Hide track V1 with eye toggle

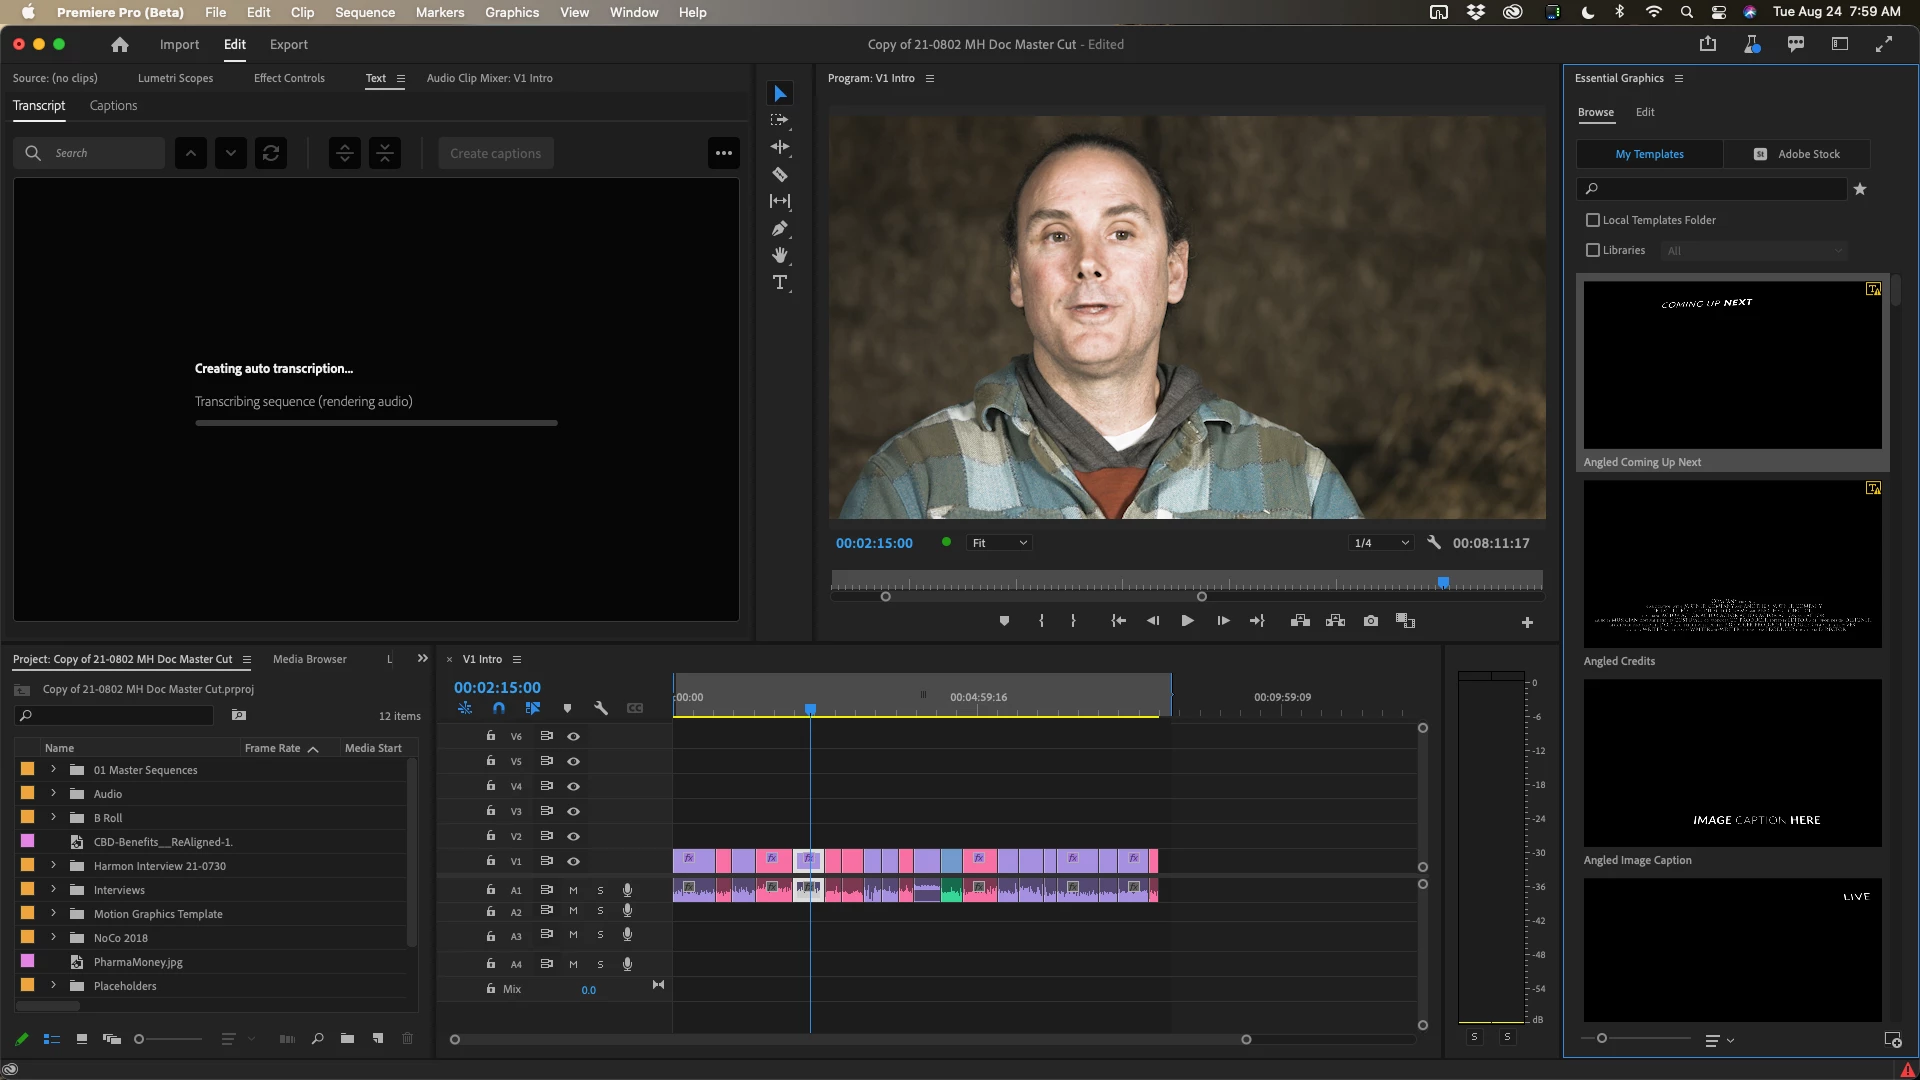[x=574, y=861]
